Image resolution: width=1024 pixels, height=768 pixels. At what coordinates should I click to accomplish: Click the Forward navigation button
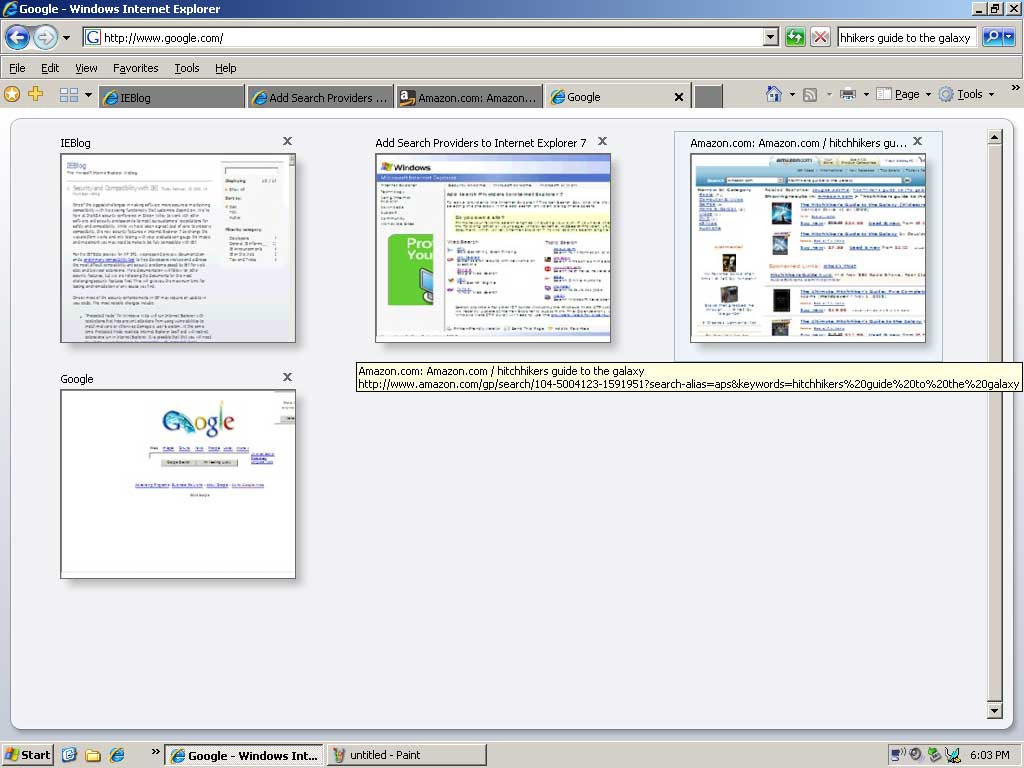[45, 37]
